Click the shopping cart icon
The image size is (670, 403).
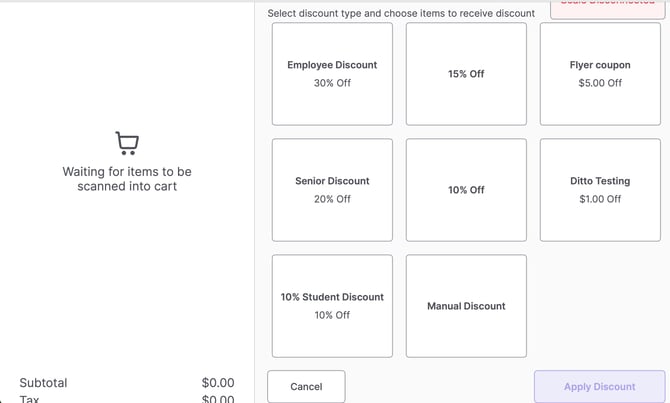tap(127, 143)
